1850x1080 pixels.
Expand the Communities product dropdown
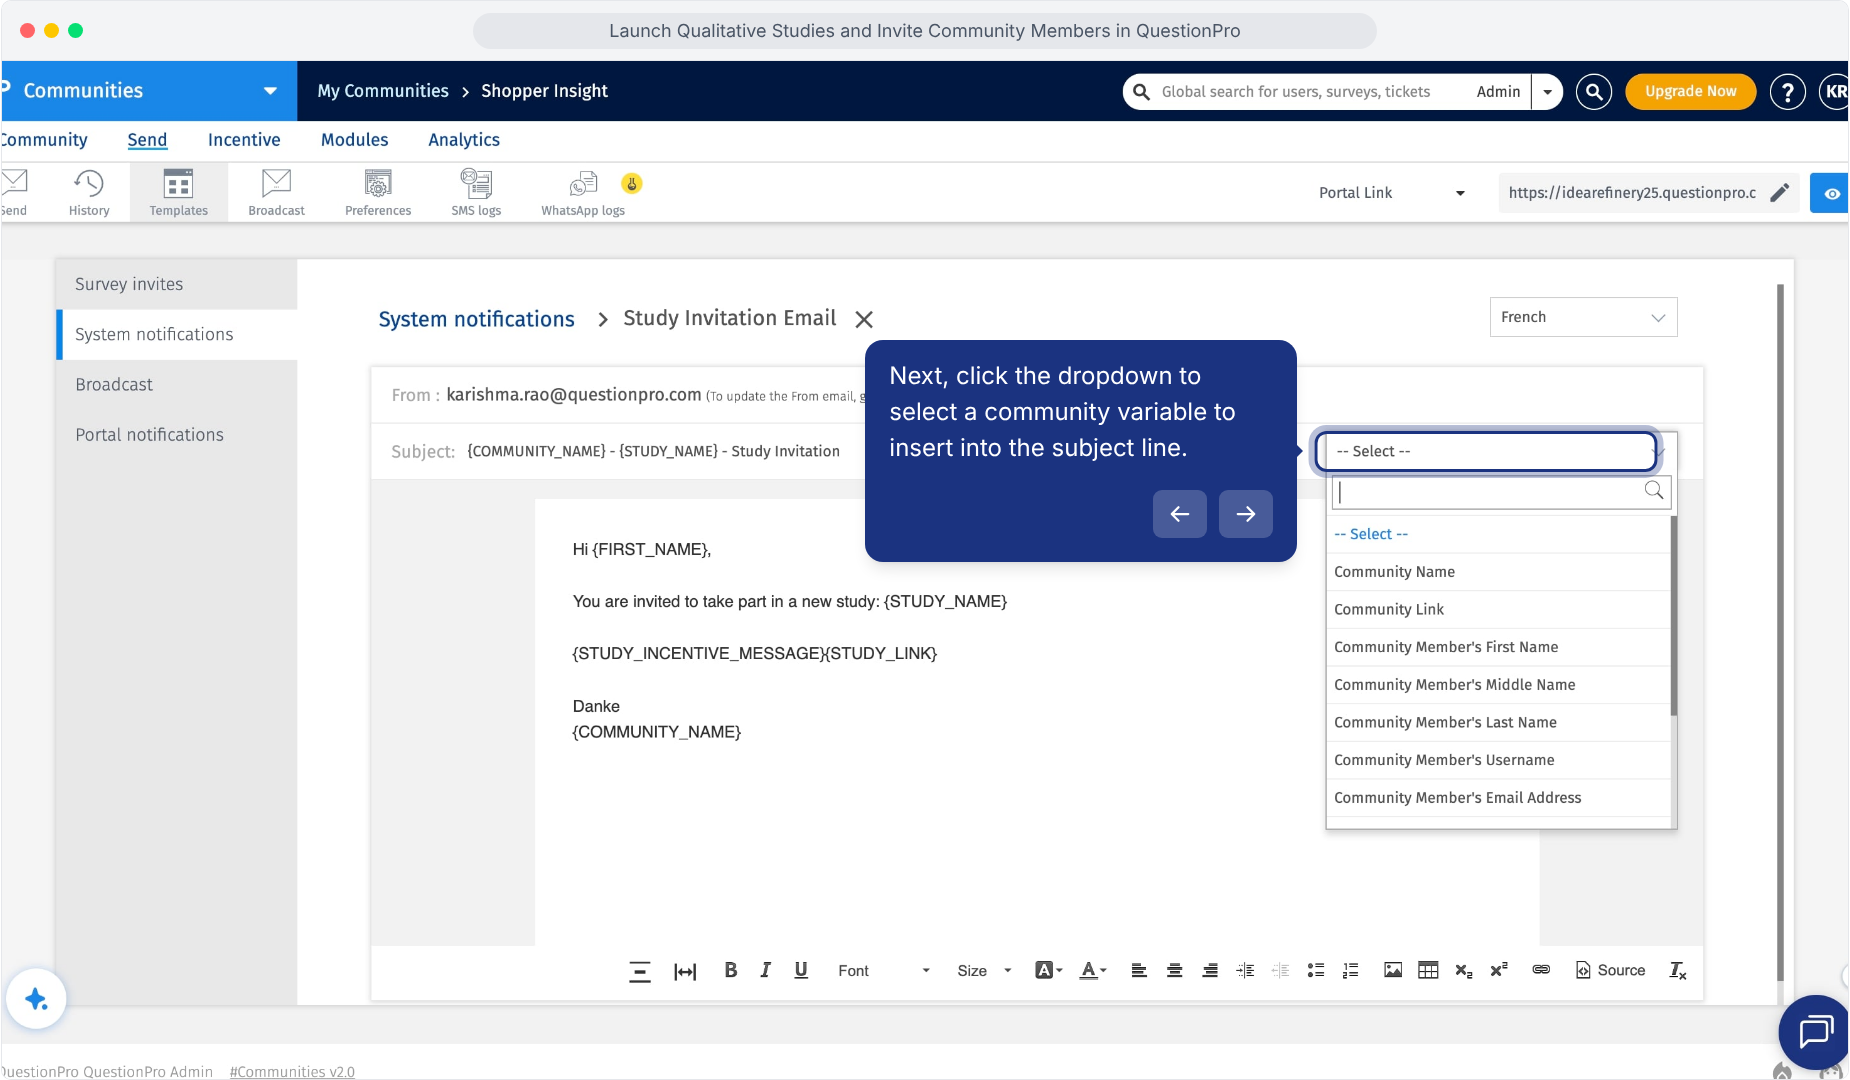coord(270,91)
